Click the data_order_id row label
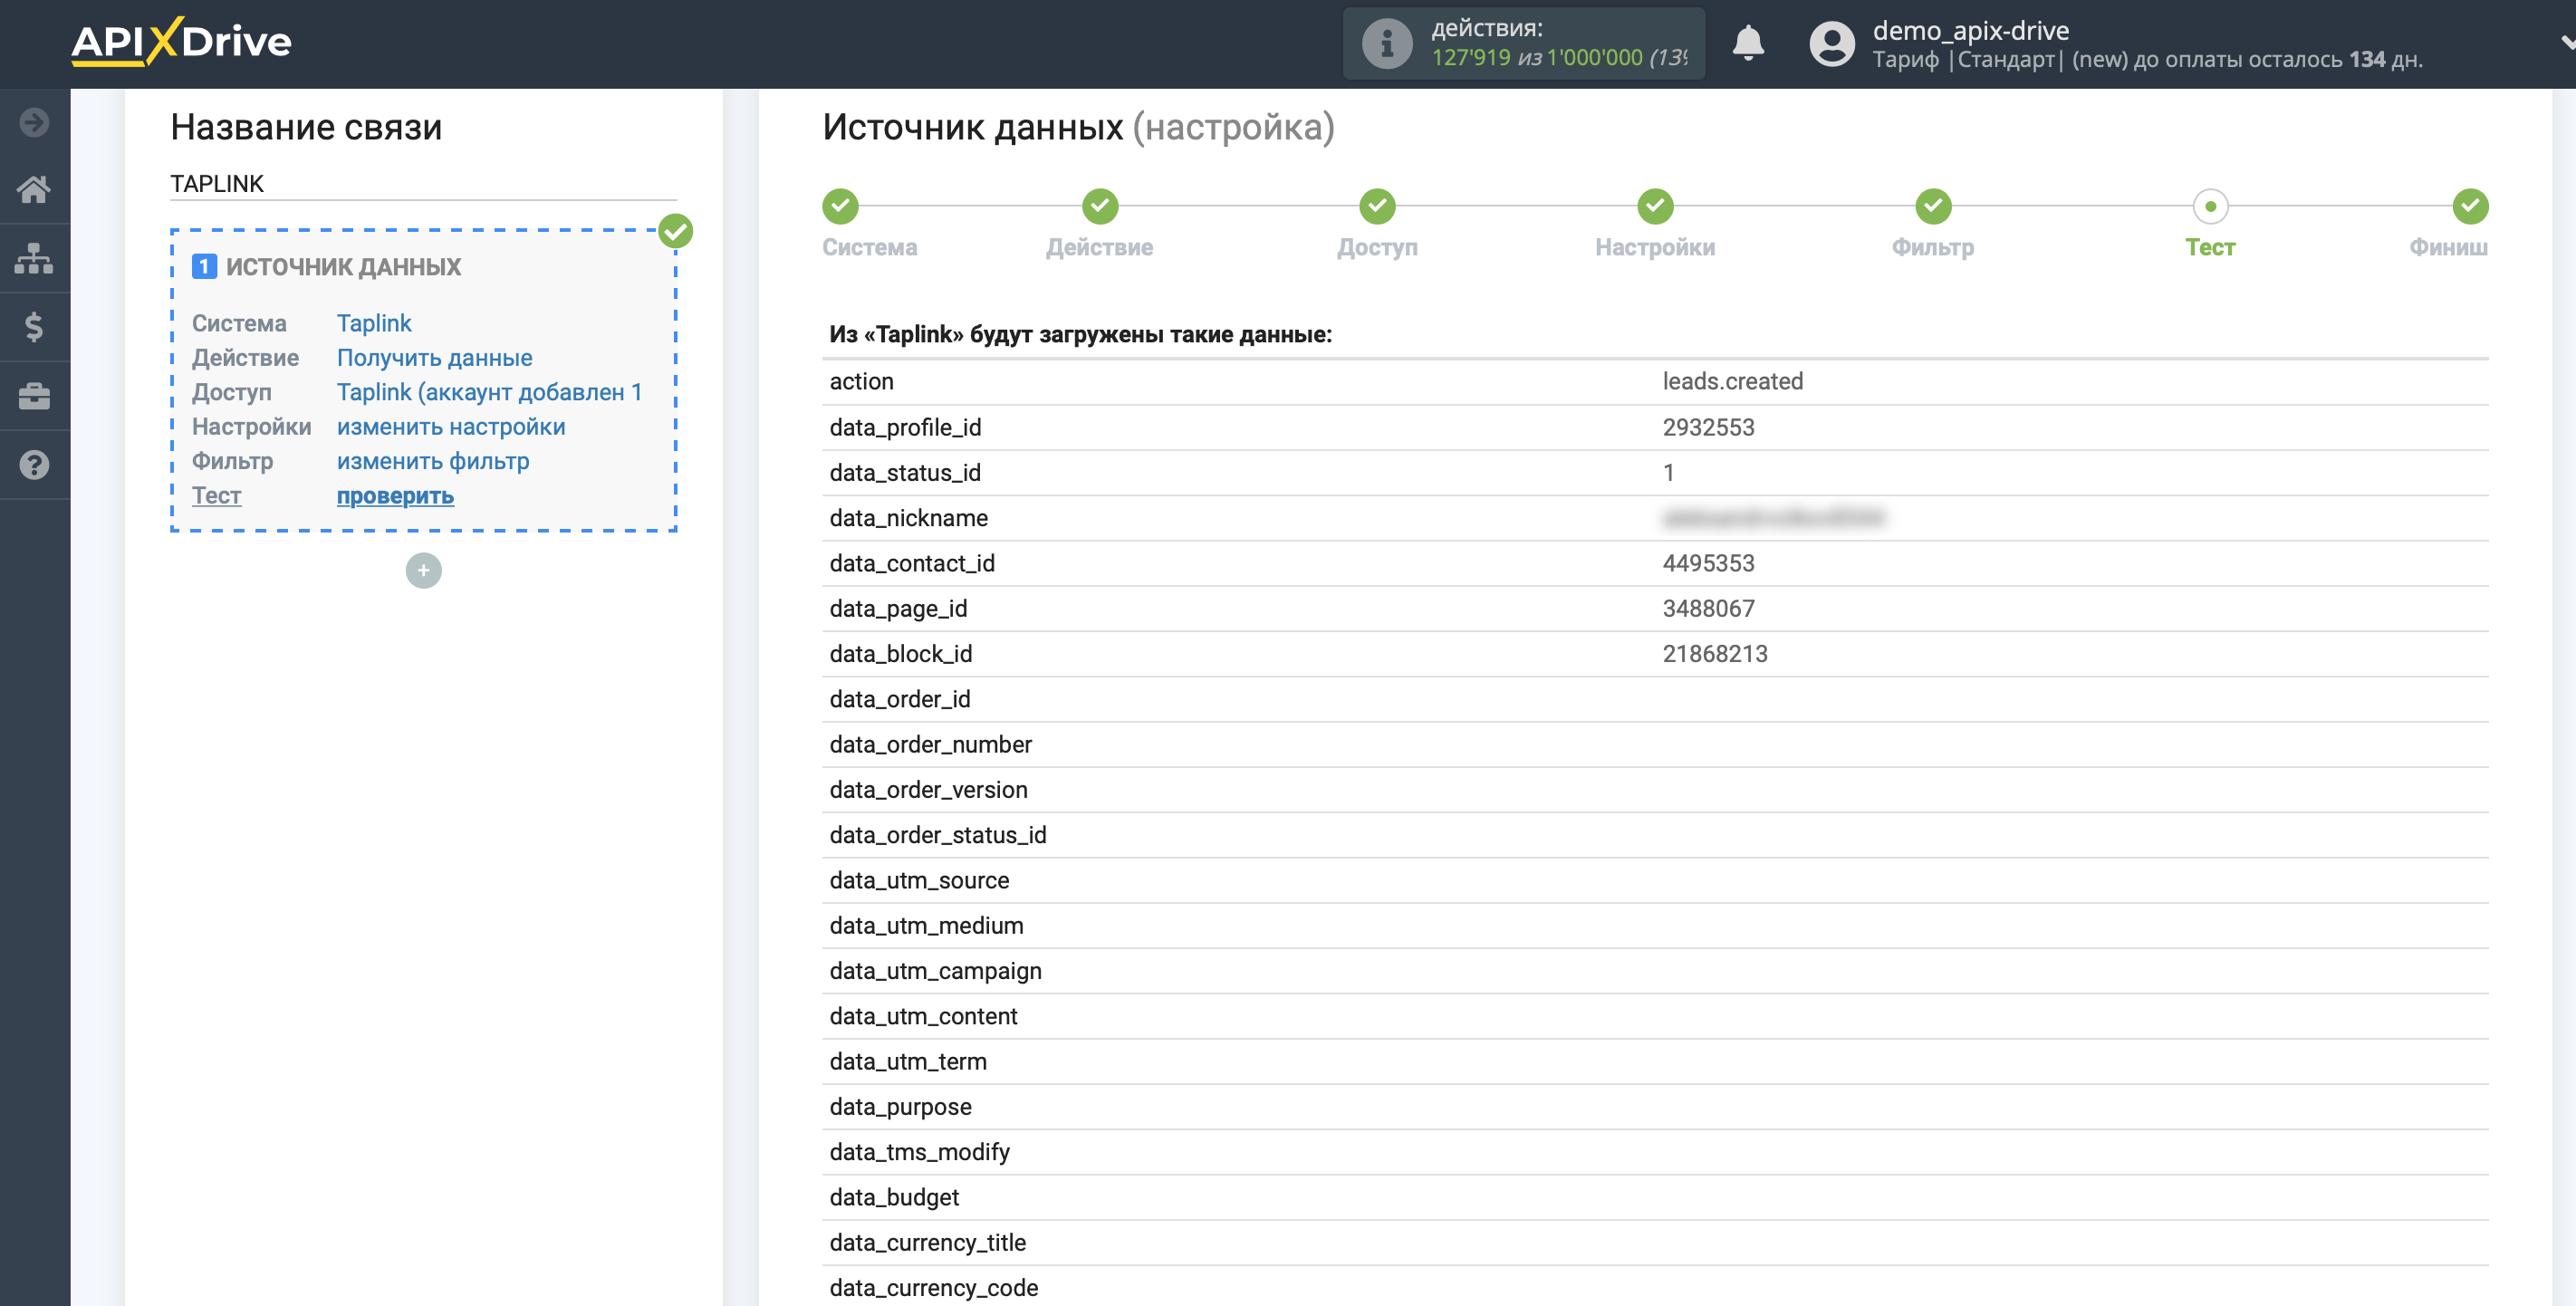Image resolution: width=2576 pixels, height=1306 pixels. [x=899, y=698]
